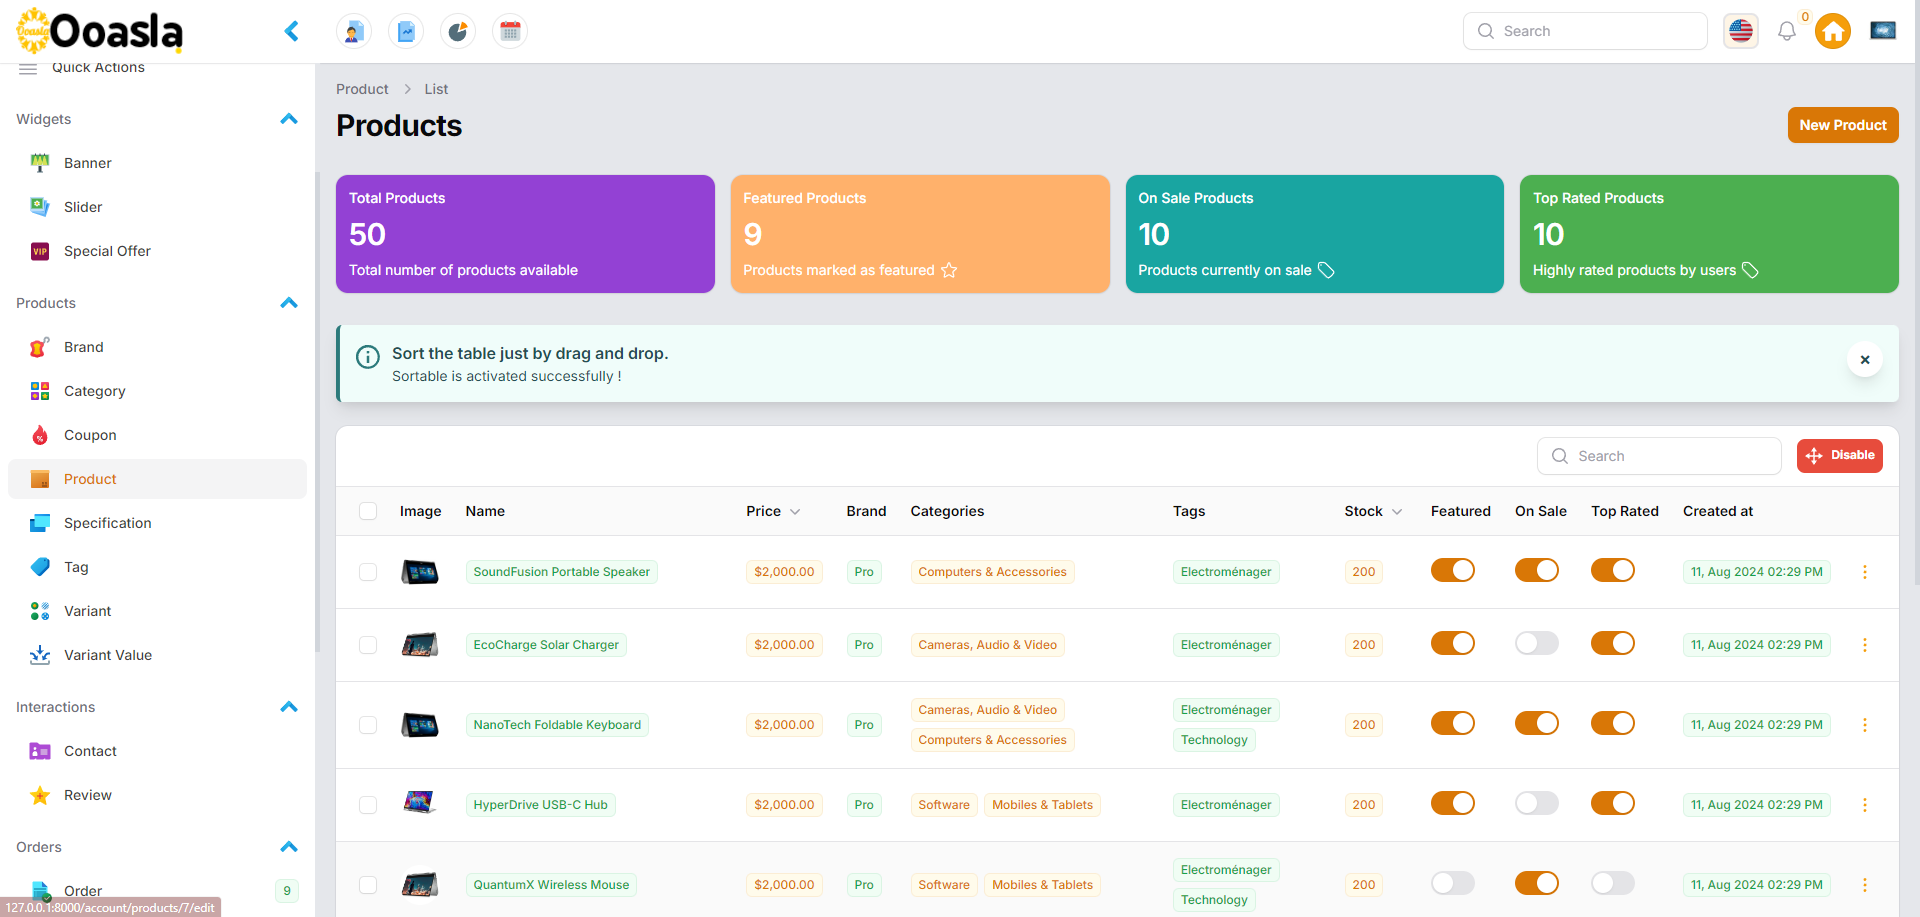Open the user avatar menu in the top-right corner
The width and height of the screenshot is (1920, 917).
[1883, 31]
